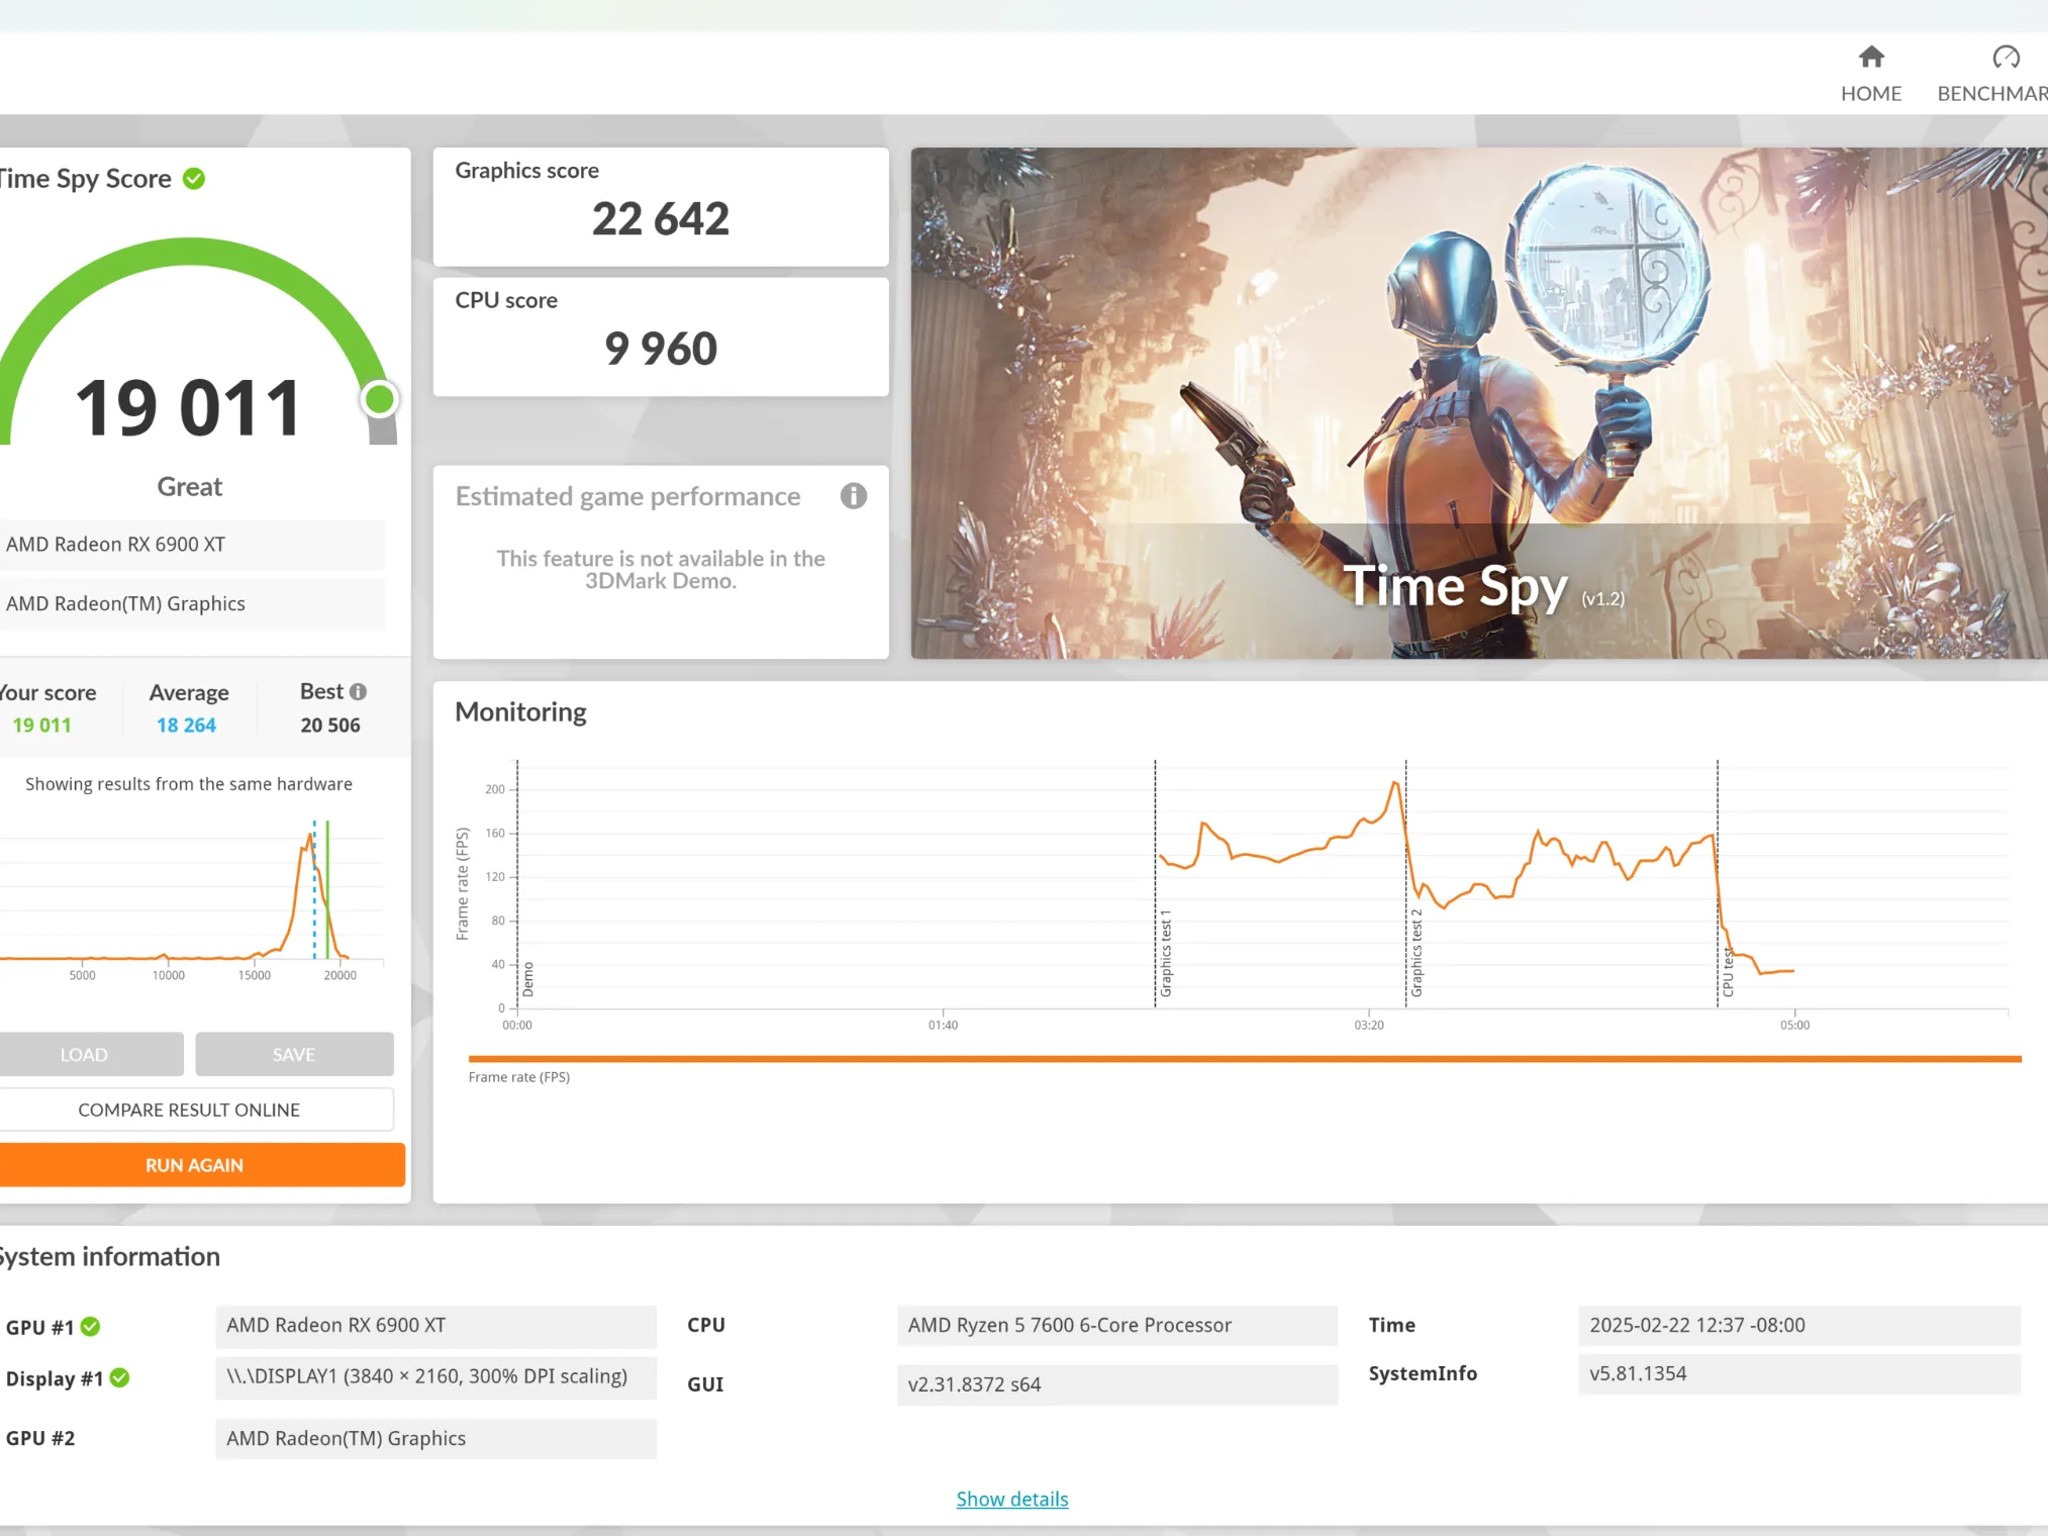The image size is (2048, 1536).
Task: Click the LOAD button
Action: 84,1054
